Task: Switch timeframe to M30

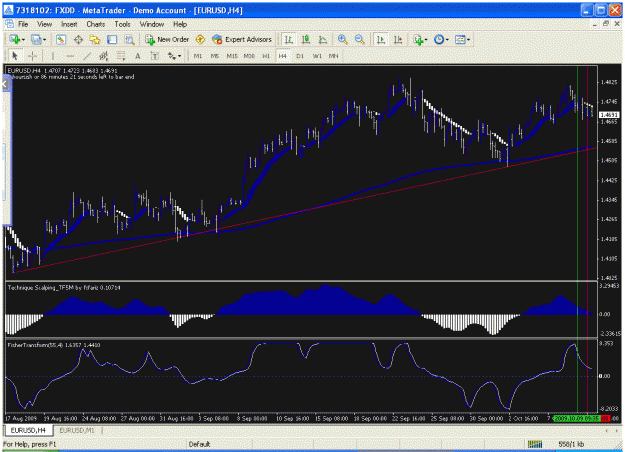Action: 249,56
